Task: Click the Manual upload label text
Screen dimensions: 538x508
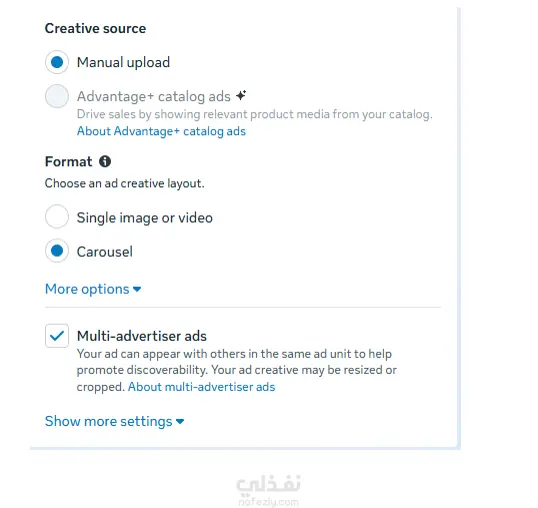Action: 123,62
